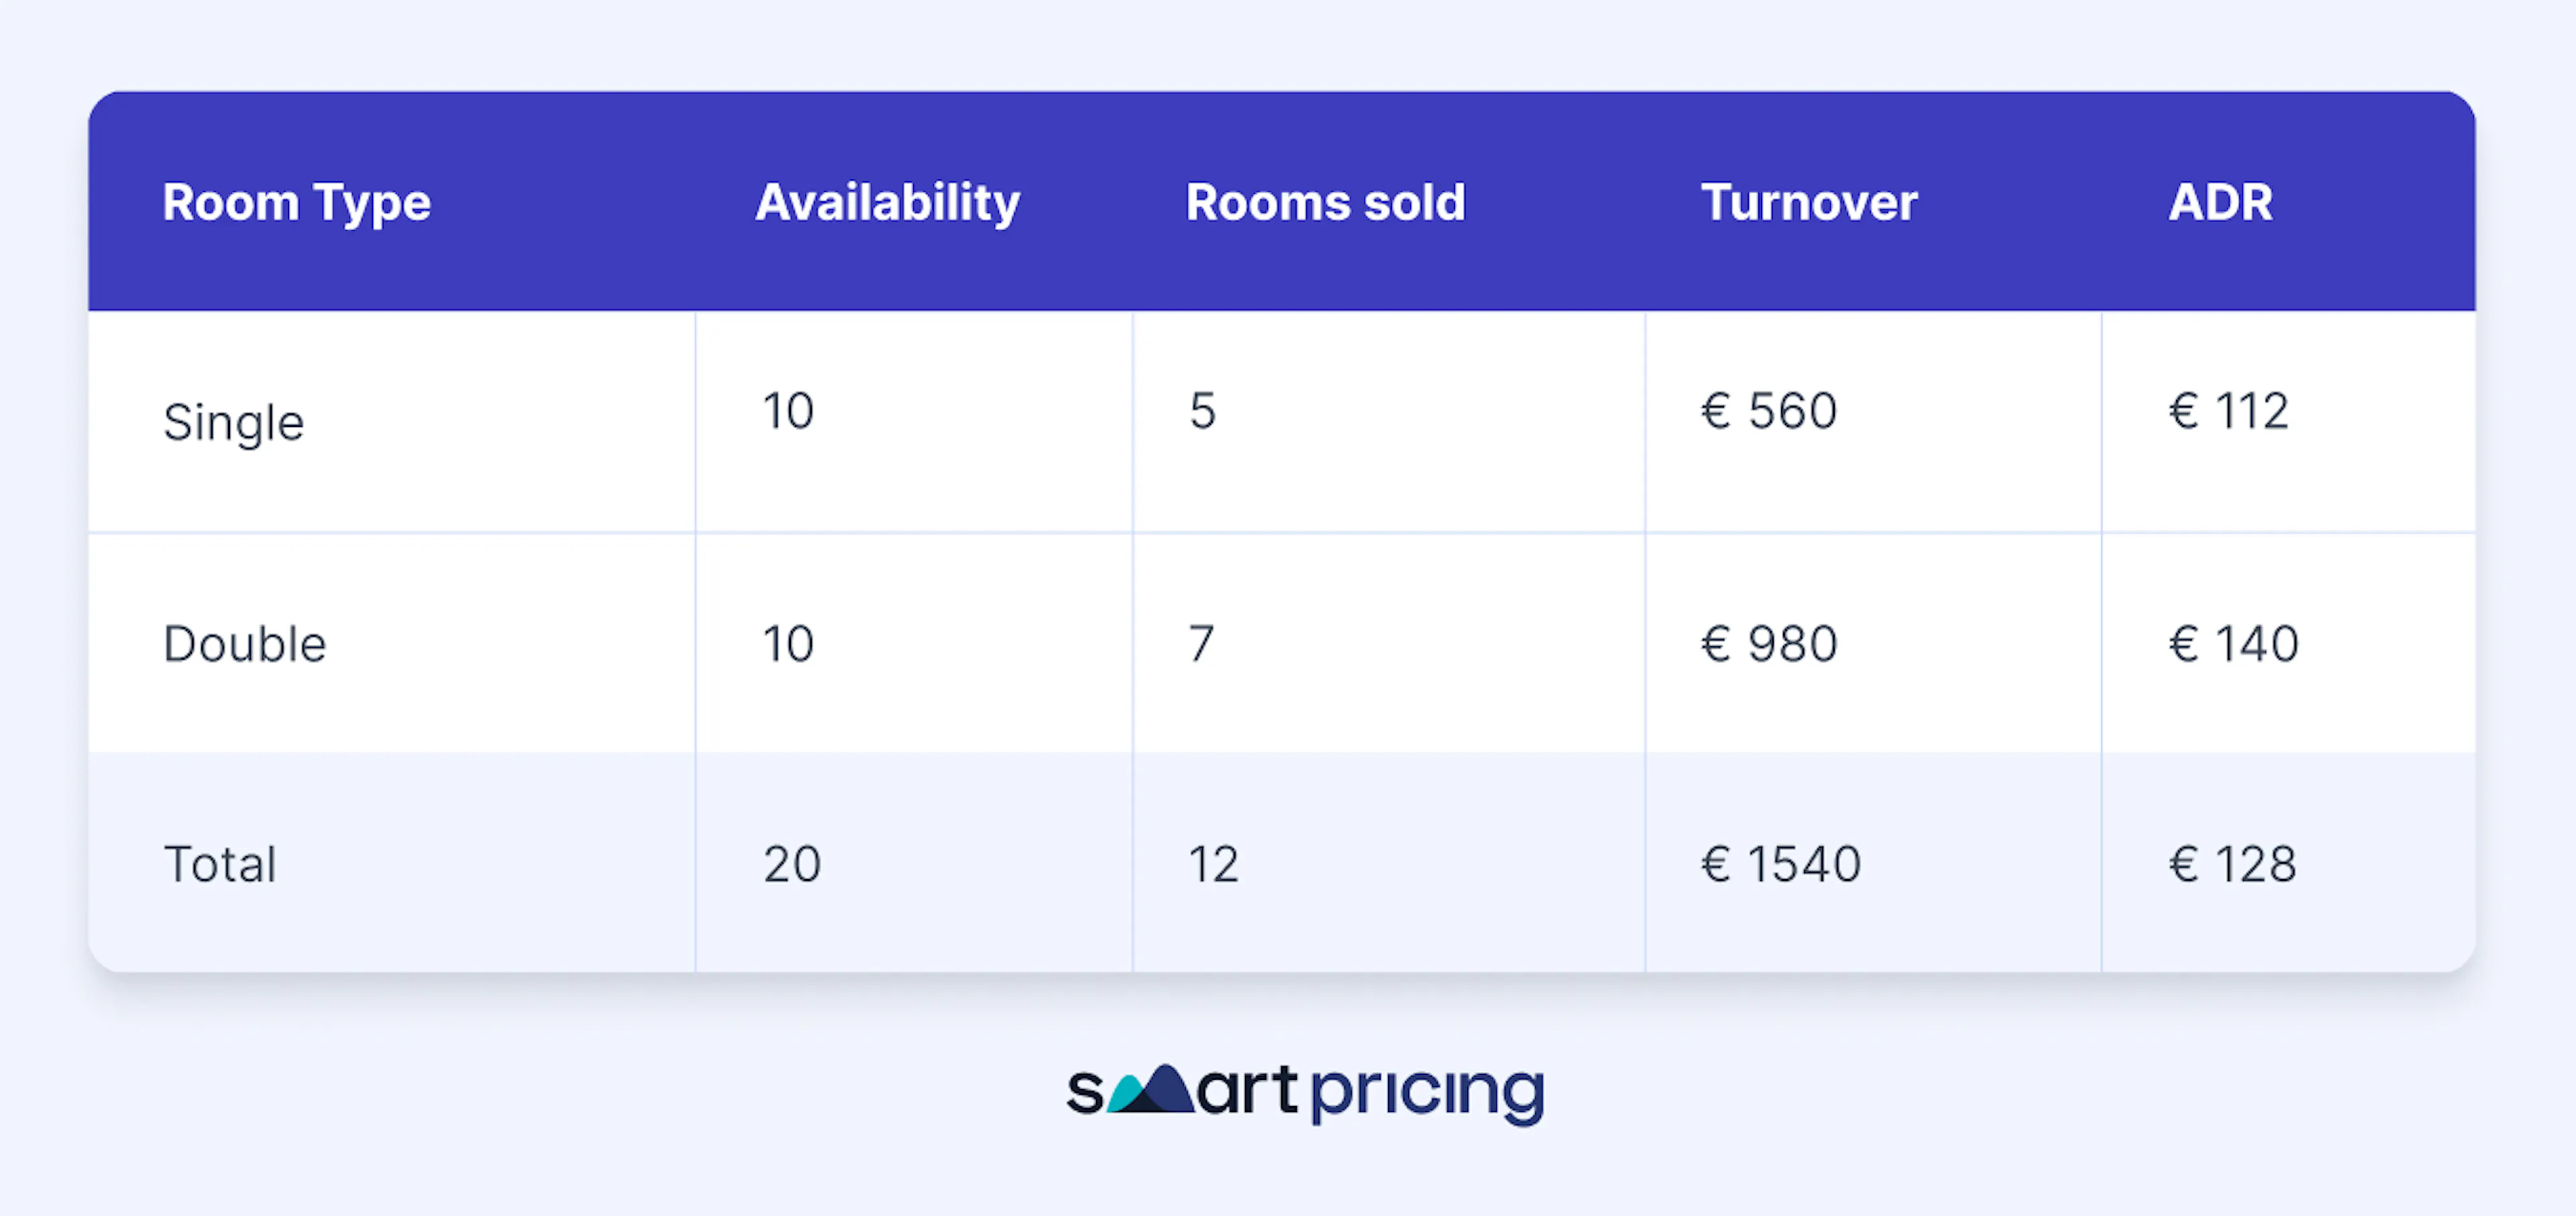The image size is (2576, 1216).
Task: Click the ADR column header
Action: [2221, 203]
